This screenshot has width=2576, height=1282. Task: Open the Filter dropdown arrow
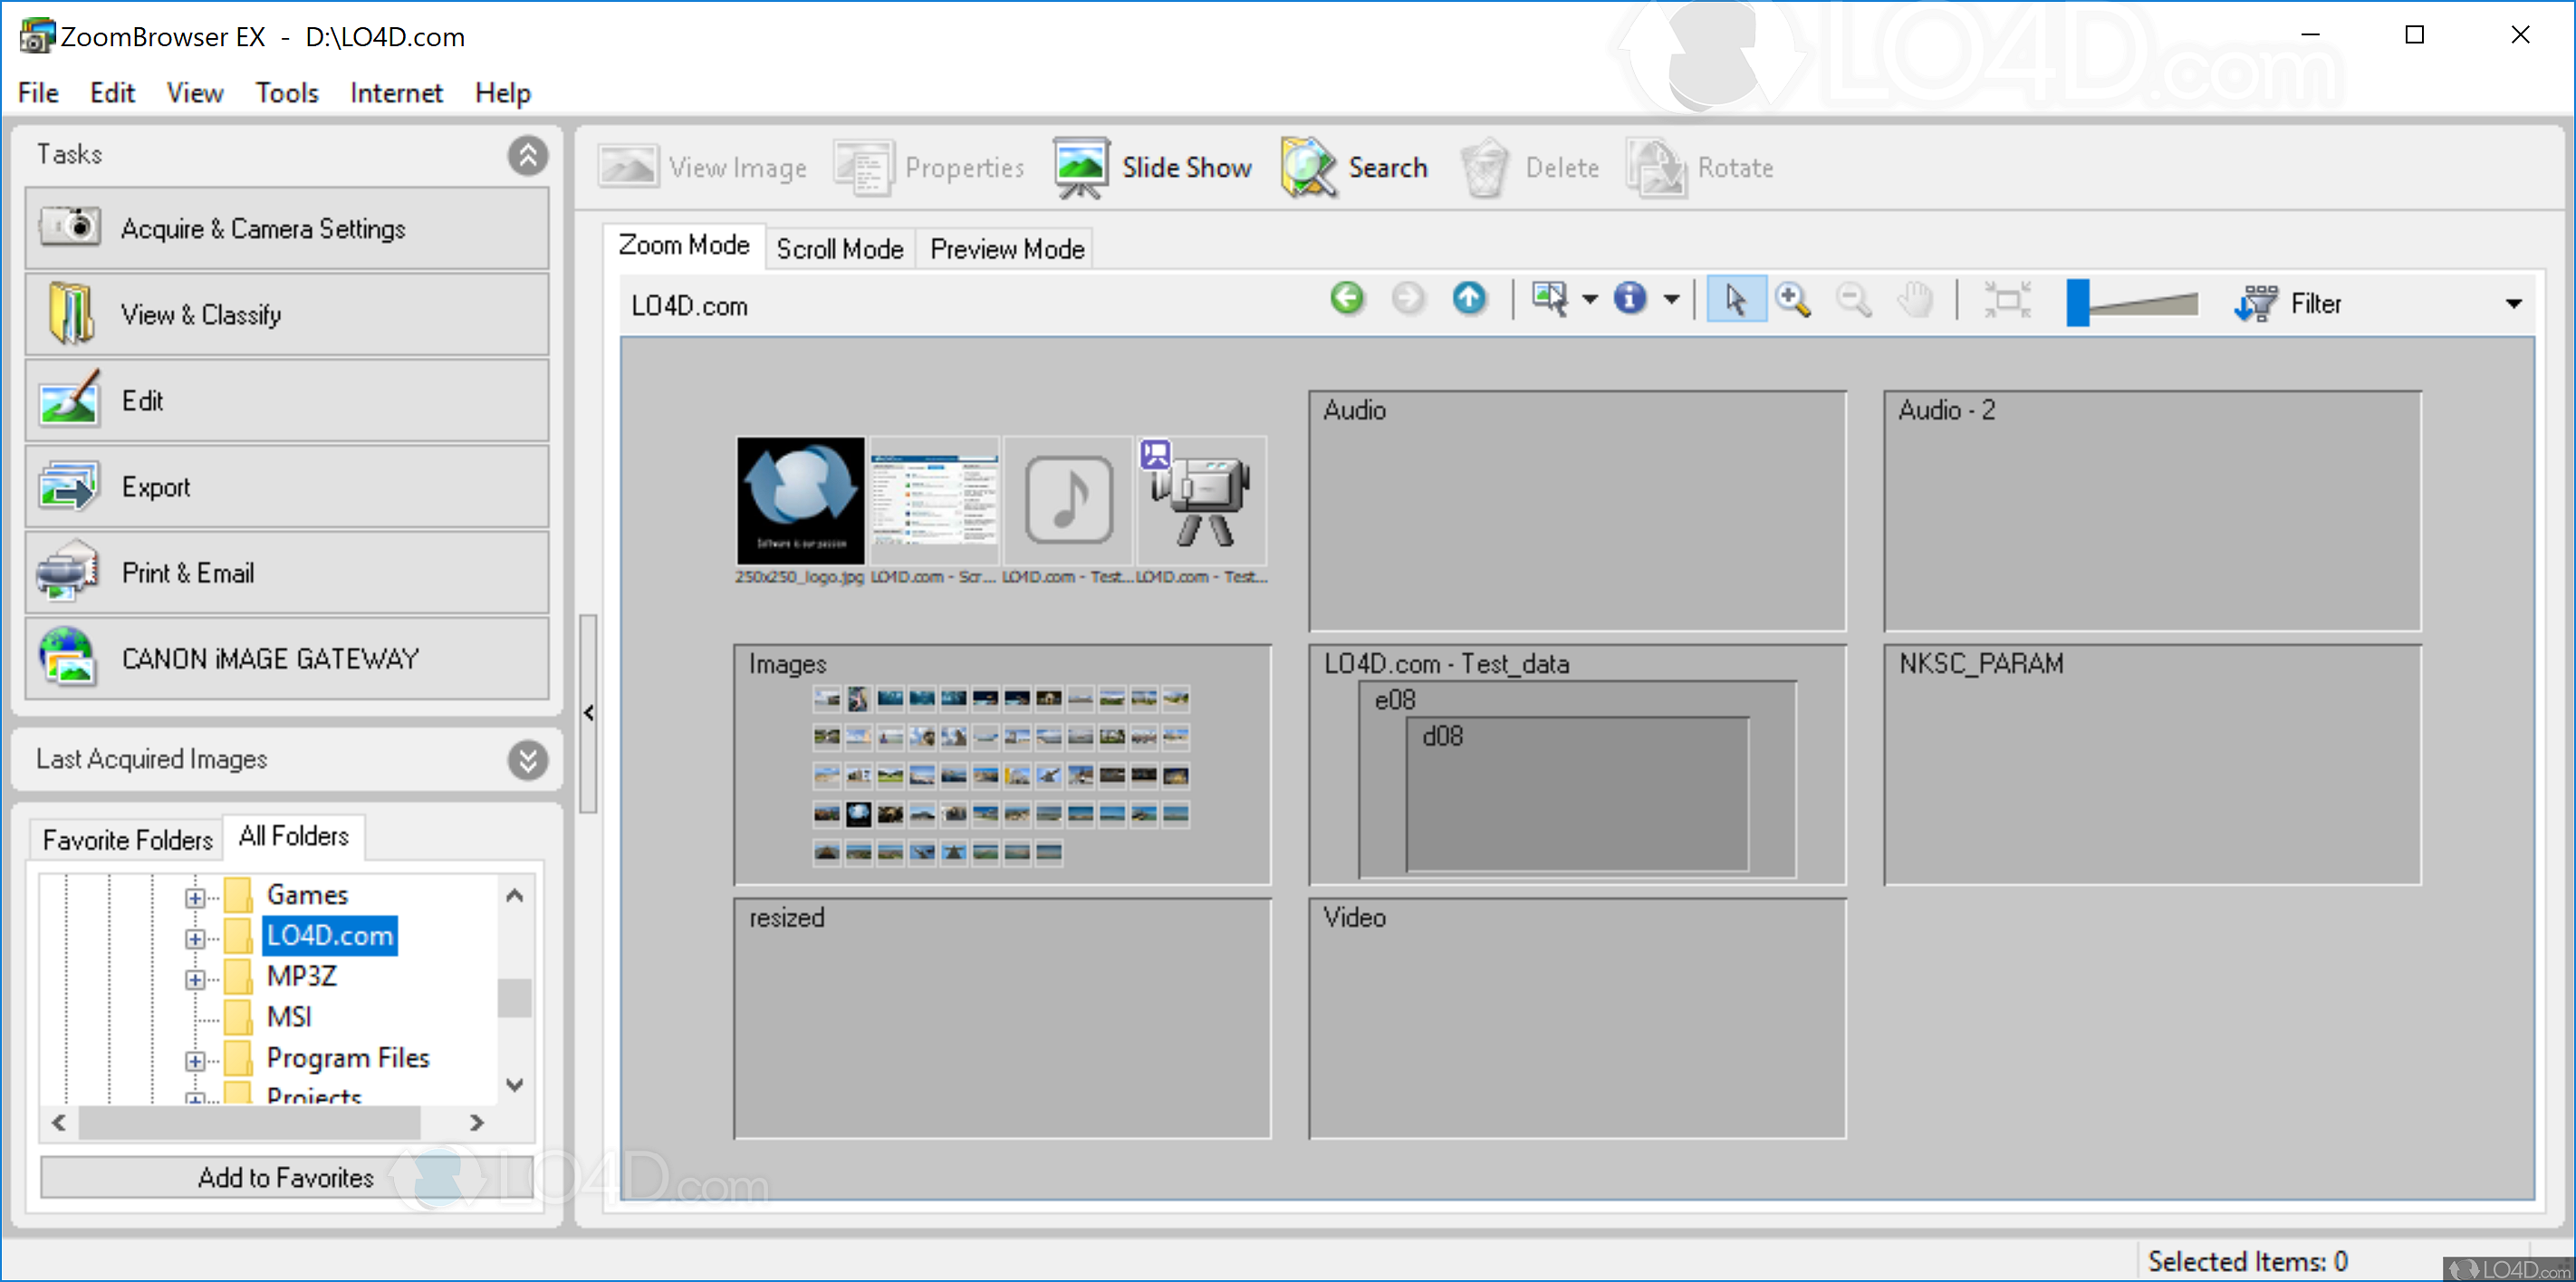click(2512, 304)
